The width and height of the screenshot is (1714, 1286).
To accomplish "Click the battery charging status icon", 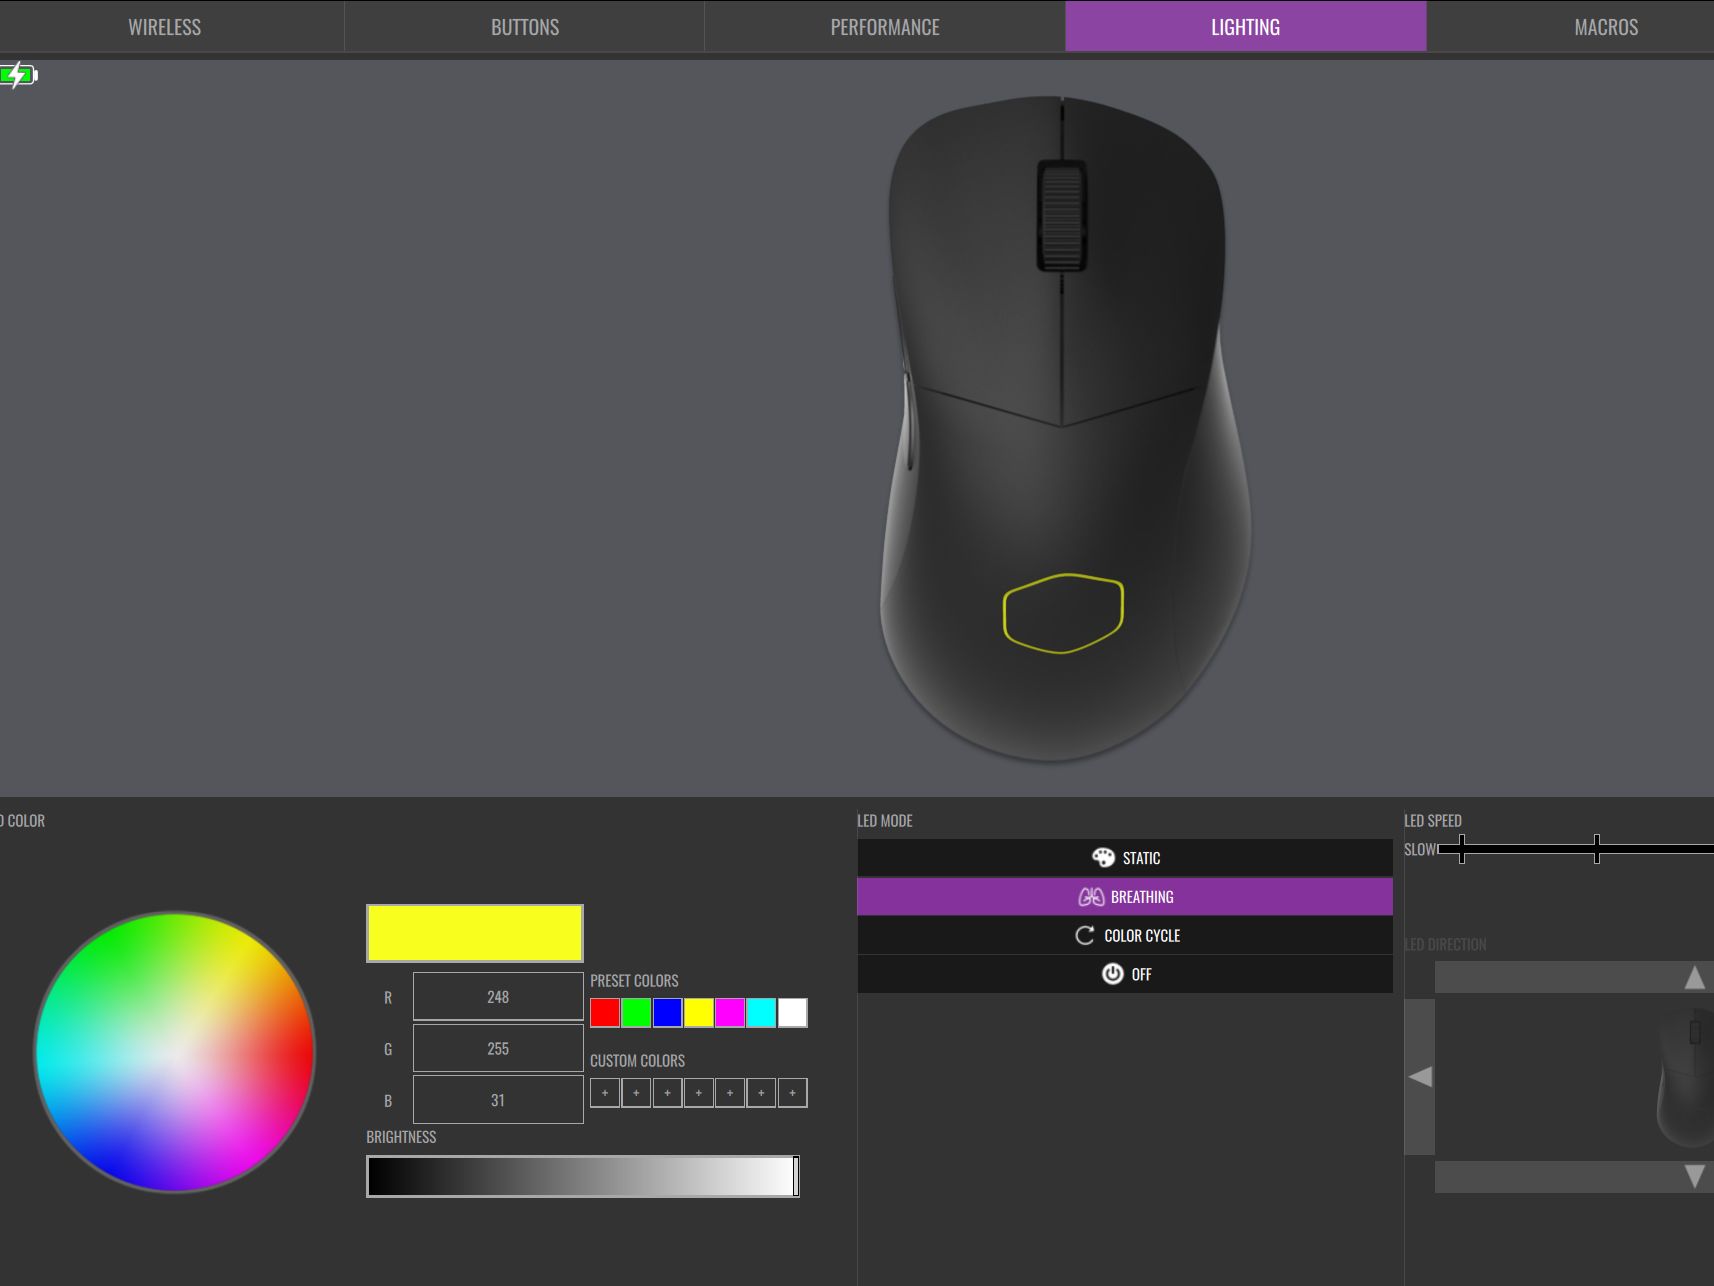I will tap(18, 75).
